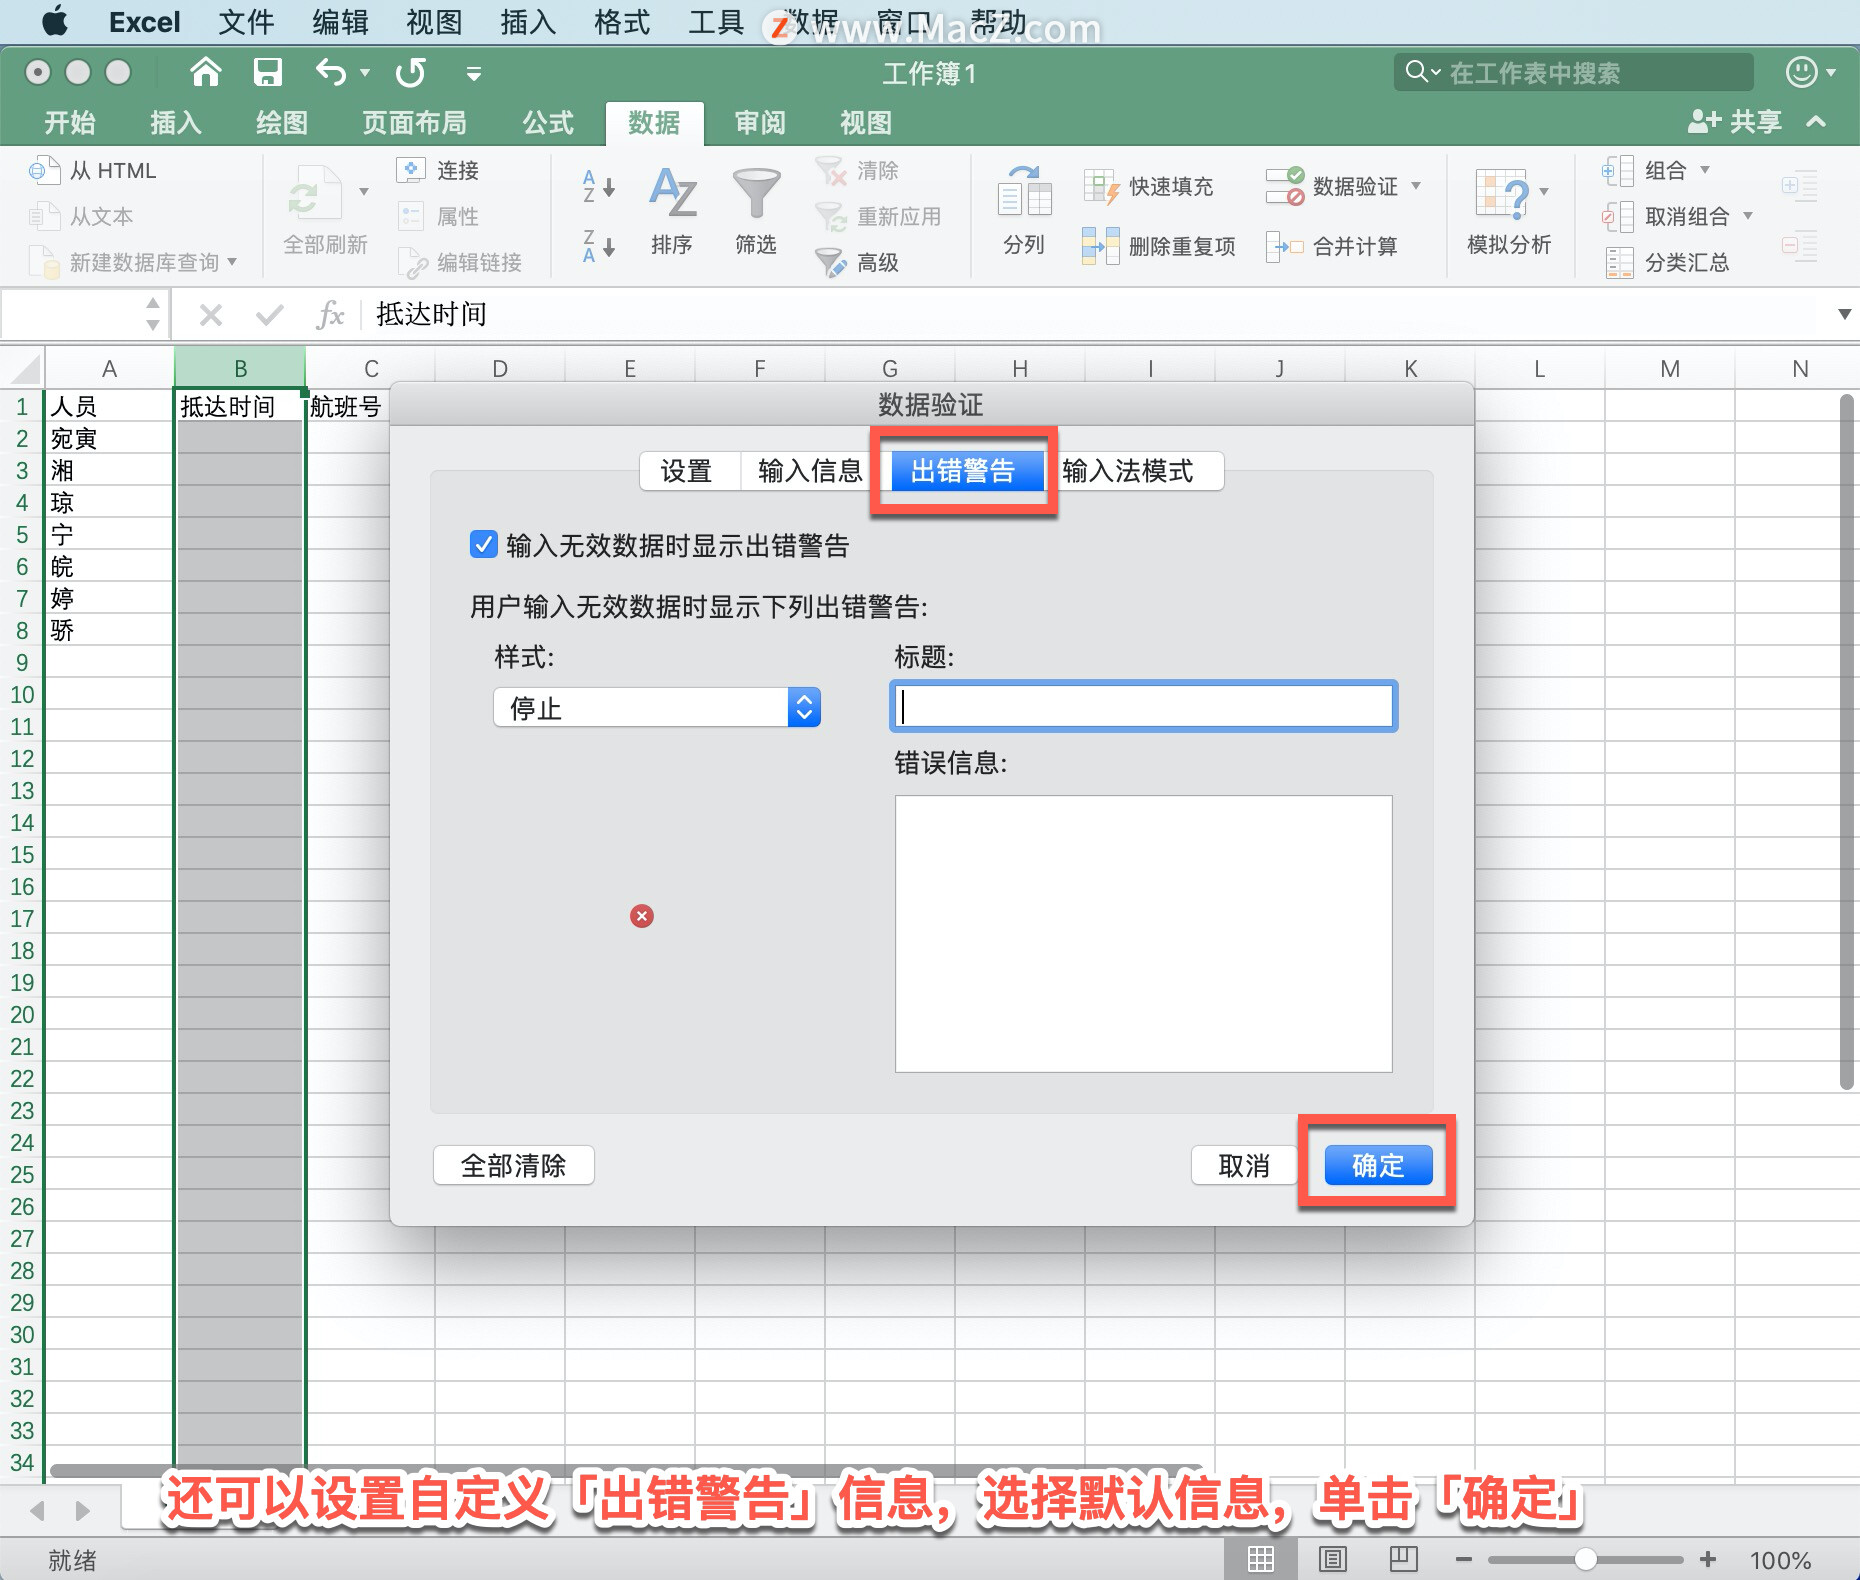Apply Flash Fill

1148,187
